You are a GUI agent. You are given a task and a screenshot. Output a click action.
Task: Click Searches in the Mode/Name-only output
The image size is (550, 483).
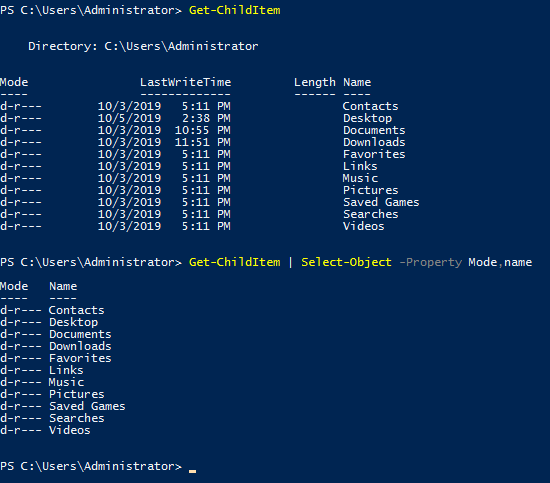(76, 418)
